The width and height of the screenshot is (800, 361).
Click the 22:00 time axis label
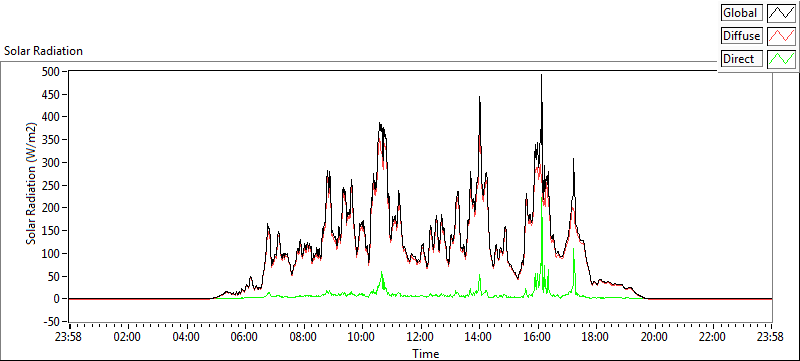[713, 337]
